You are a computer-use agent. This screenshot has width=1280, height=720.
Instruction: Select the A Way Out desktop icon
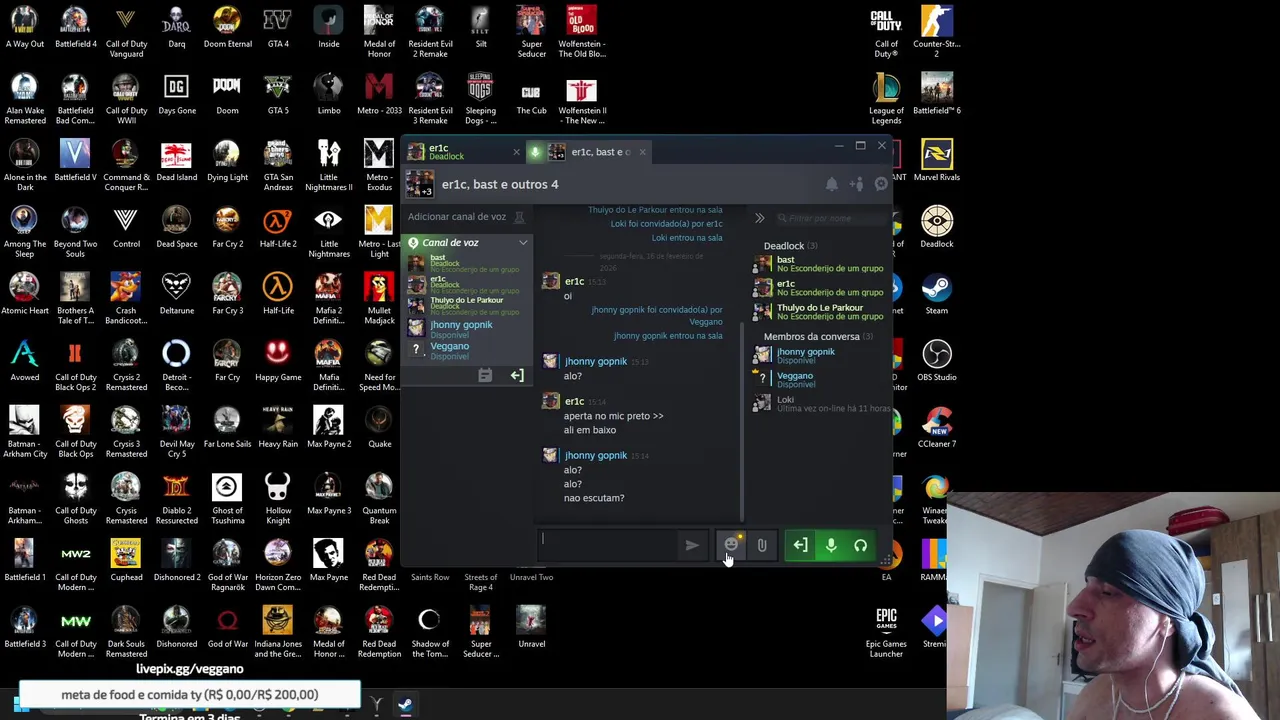(24, 28)
